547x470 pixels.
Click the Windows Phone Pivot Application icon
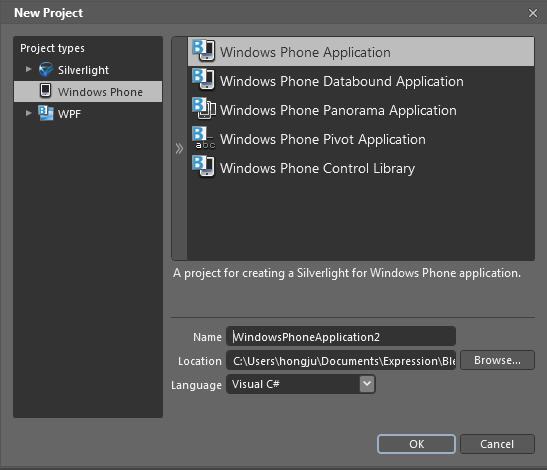pos(204,138)
